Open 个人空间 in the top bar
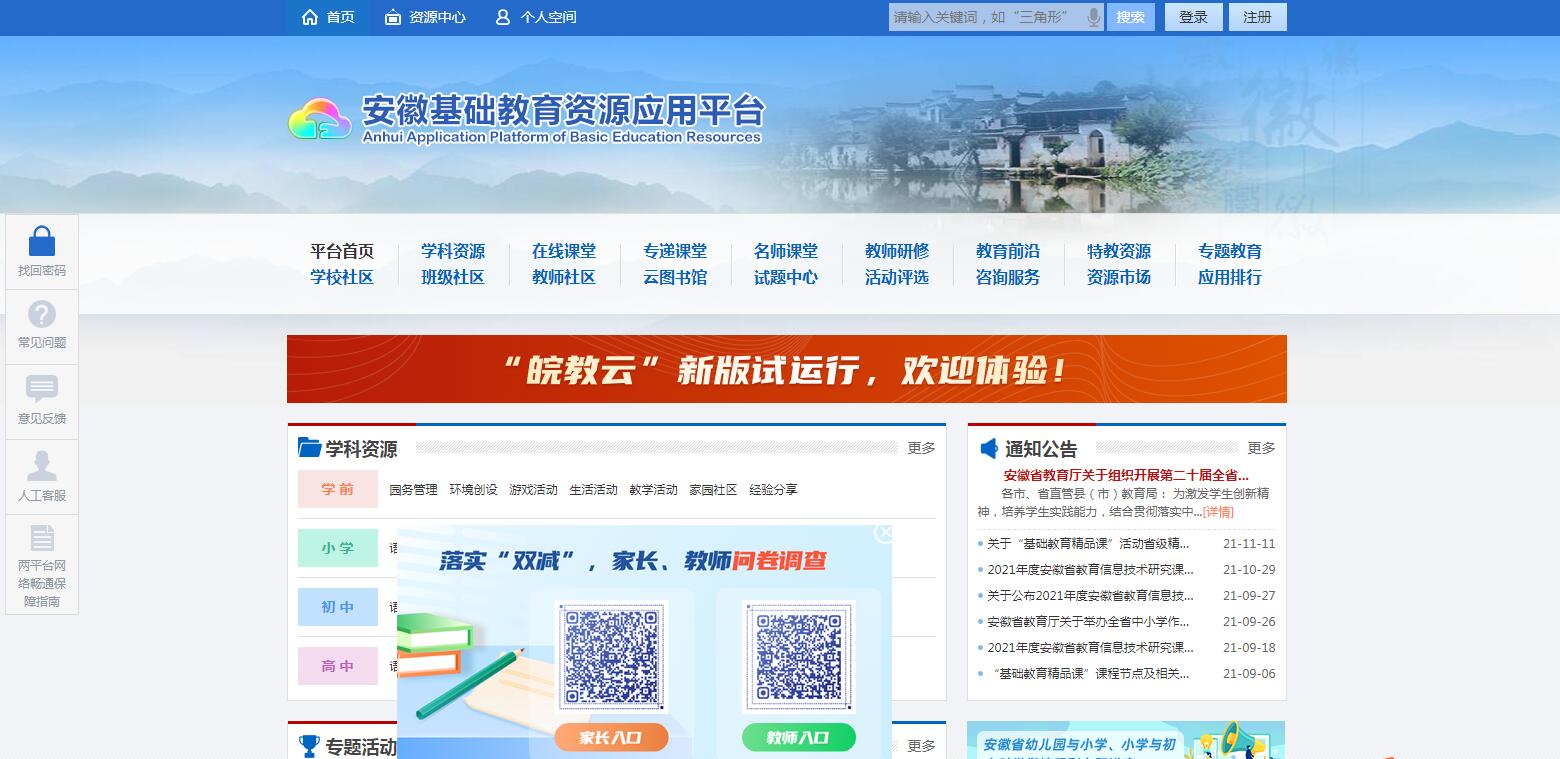Viewport: 1560px width, 759px height. click(x=536, y=17)
